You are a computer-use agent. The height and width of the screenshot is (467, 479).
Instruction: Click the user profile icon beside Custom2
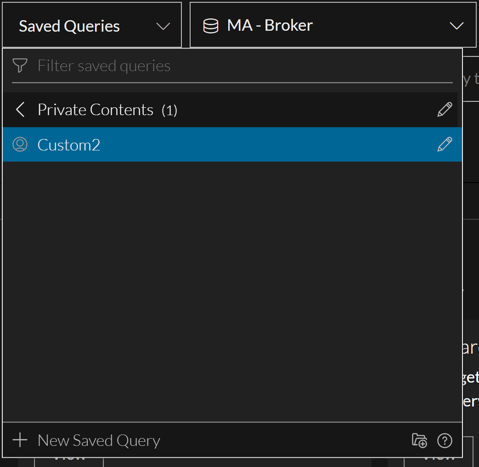(x=20, y=145)
